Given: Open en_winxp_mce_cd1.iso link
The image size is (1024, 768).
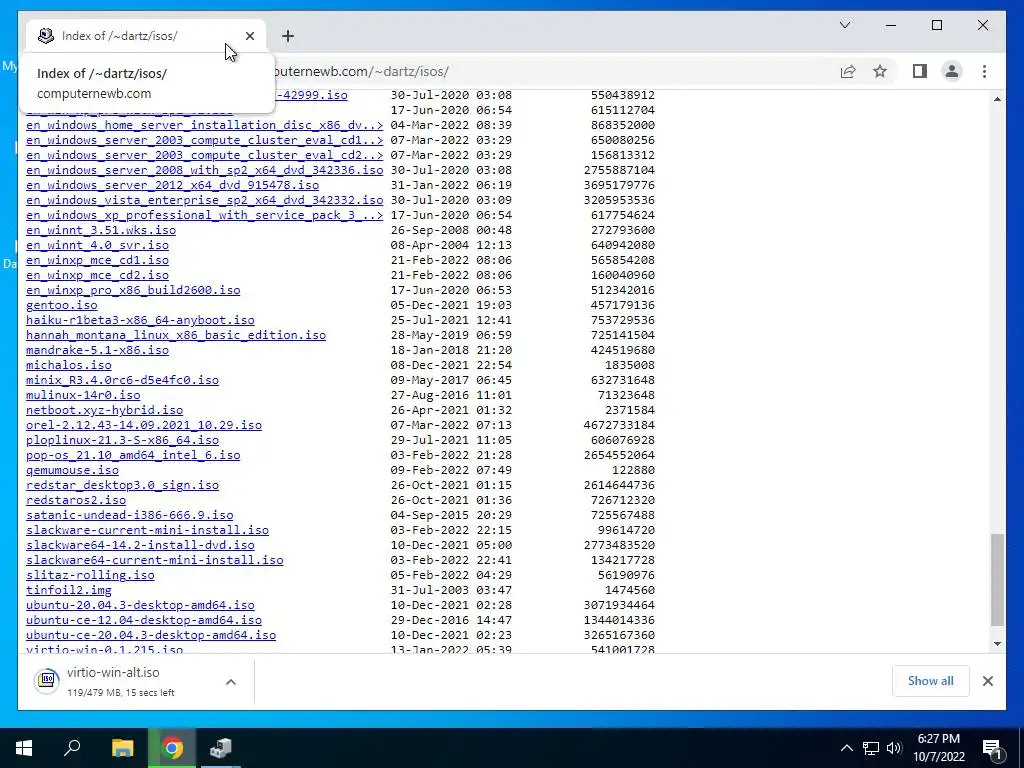Looking at the screenshot, I should pyautogui.click(x=97, y=261).
